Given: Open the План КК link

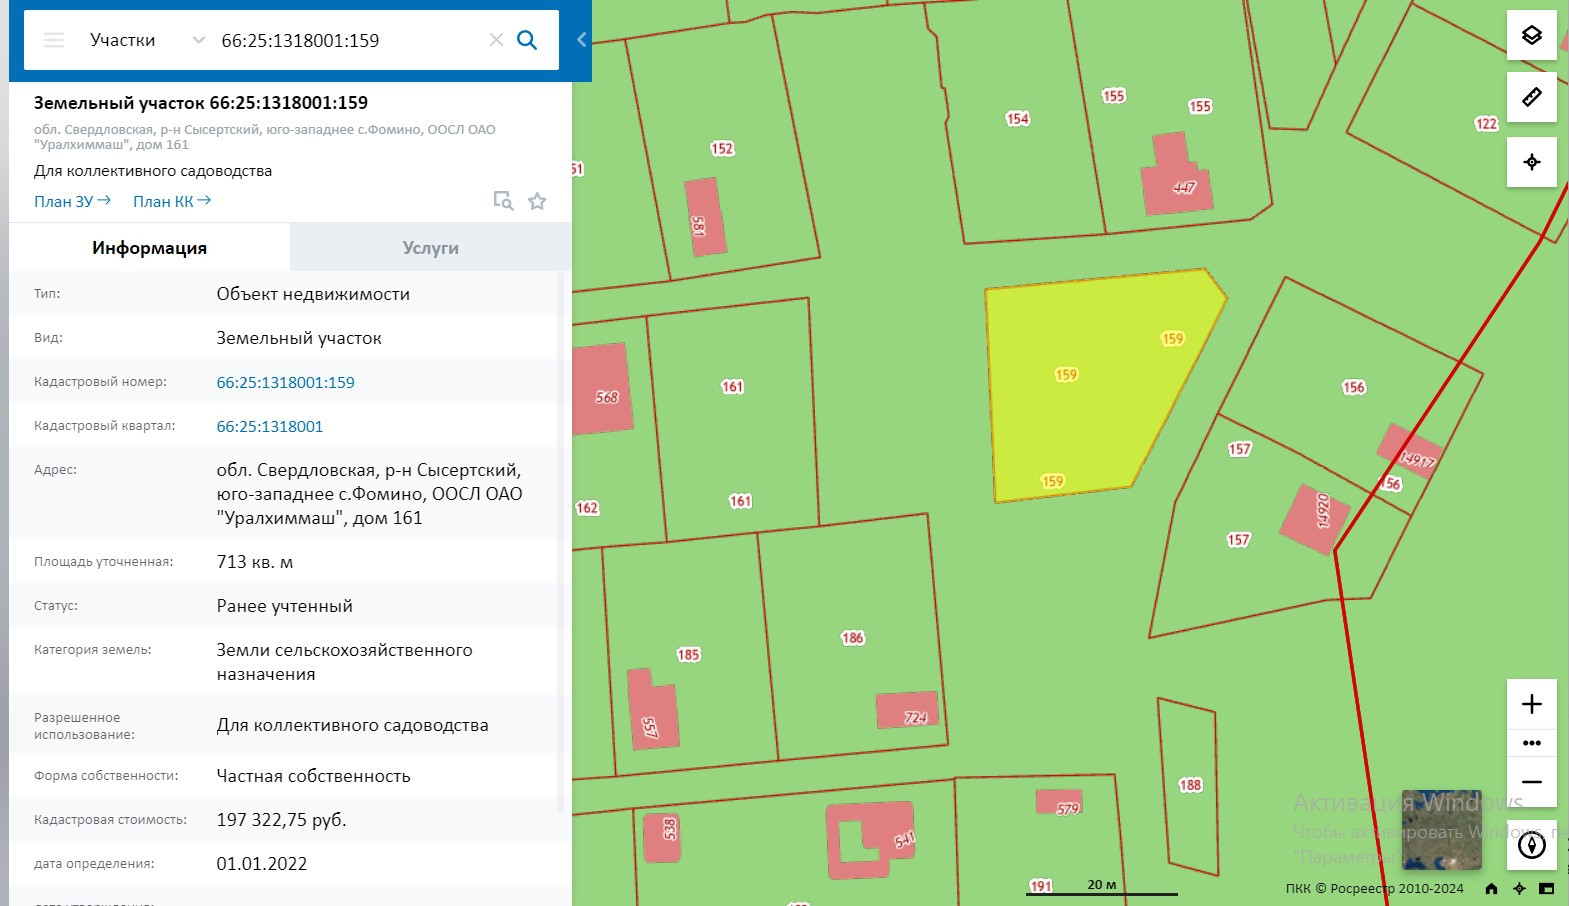Looking at the screenshot, I should pyautogui.click(x=171, y=201).
